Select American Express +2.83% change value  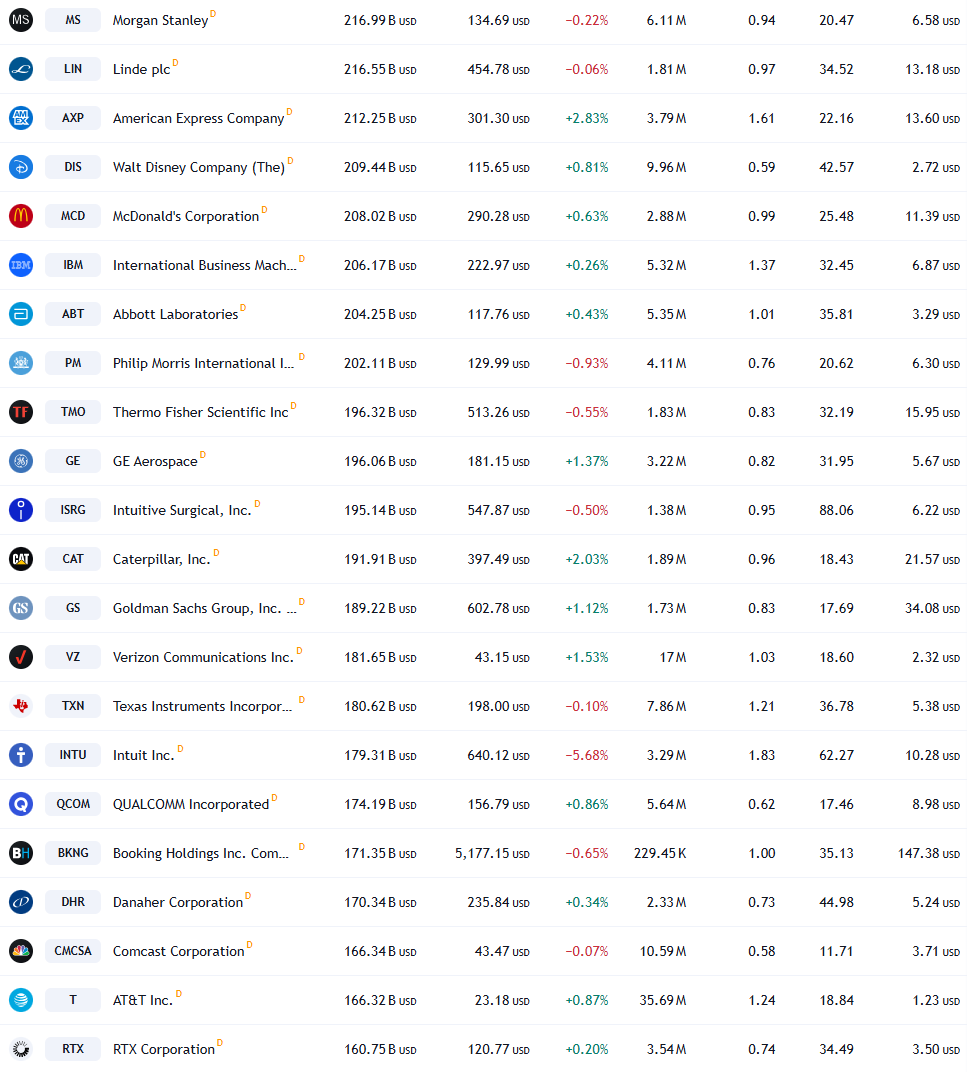click(x=587, y=118)
